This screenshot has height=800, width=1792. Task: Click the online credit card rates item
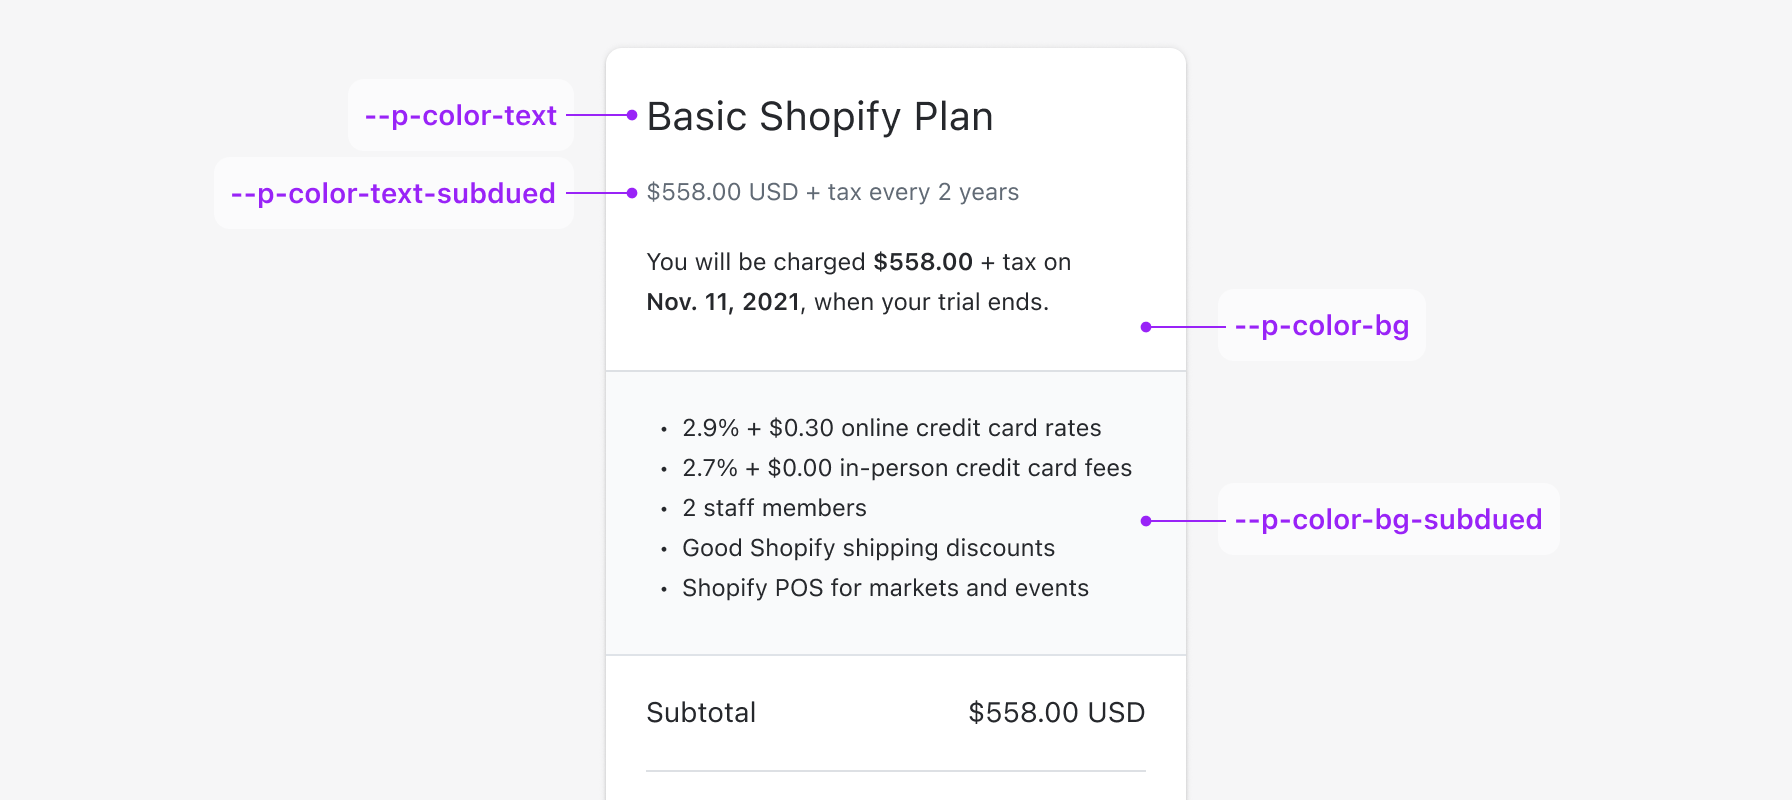pos(891,428)
